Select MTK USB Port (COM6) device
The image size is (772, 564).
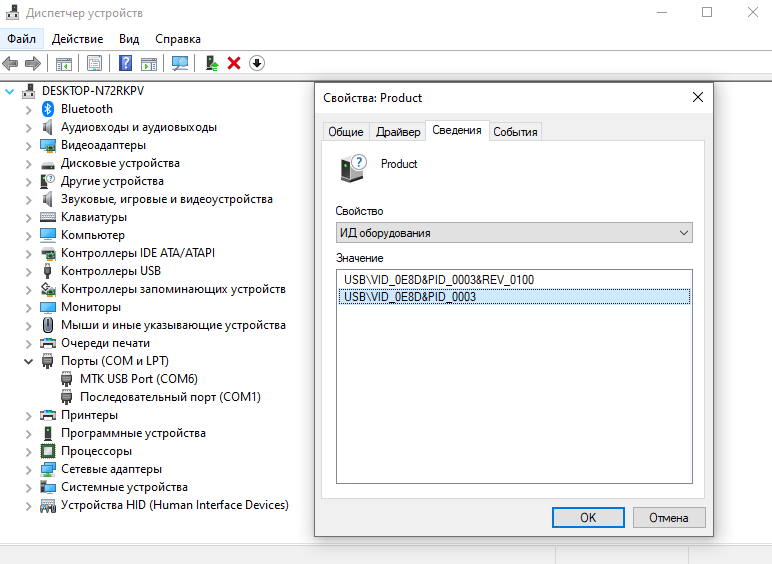tap(139, 379)
